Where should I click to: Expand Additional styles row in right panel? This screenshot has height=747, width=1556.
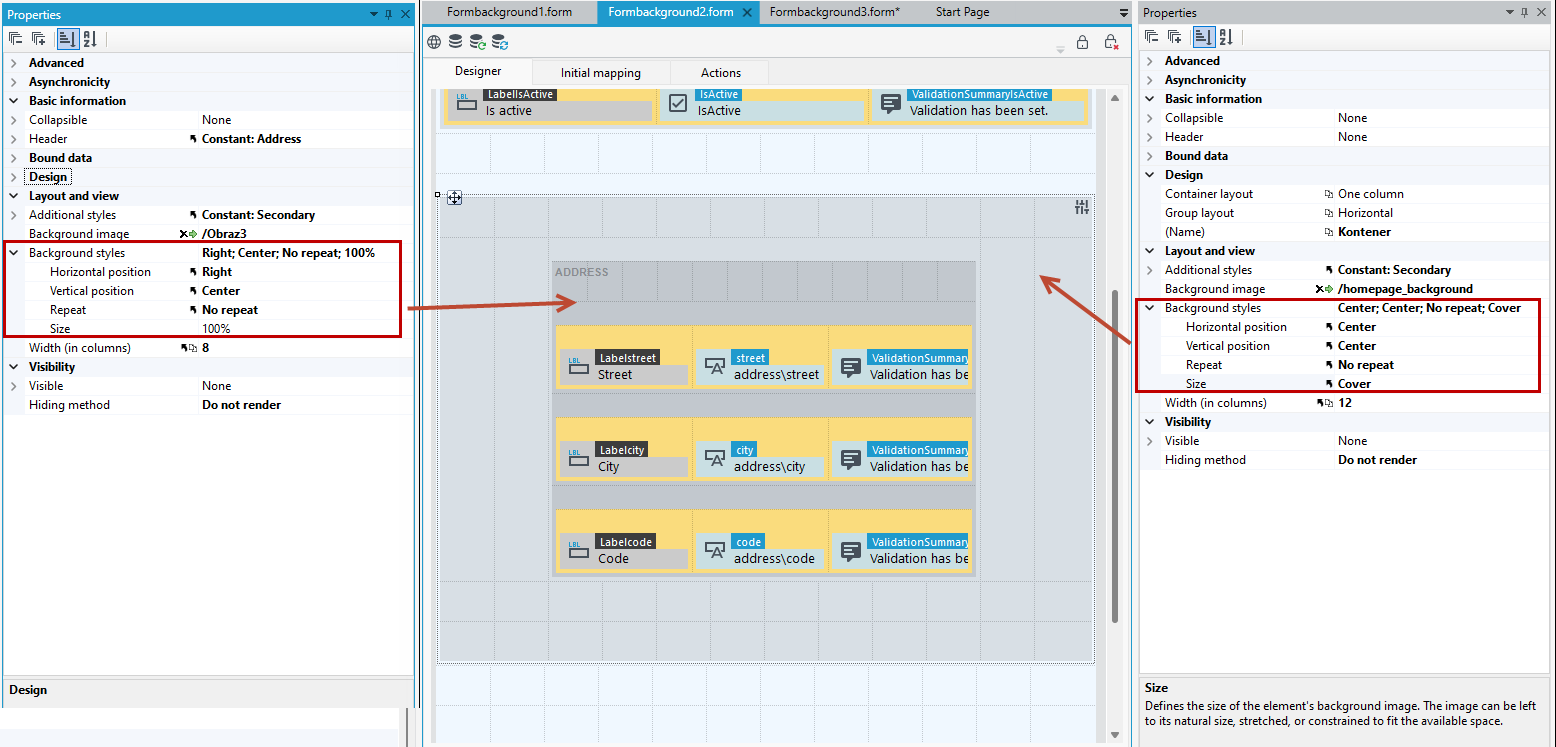point(1150,270)
